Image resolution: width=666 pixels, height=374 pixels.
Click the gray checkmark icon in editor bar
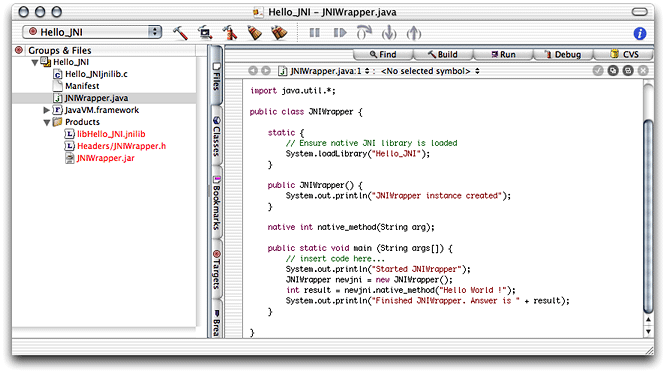point(598,70)
